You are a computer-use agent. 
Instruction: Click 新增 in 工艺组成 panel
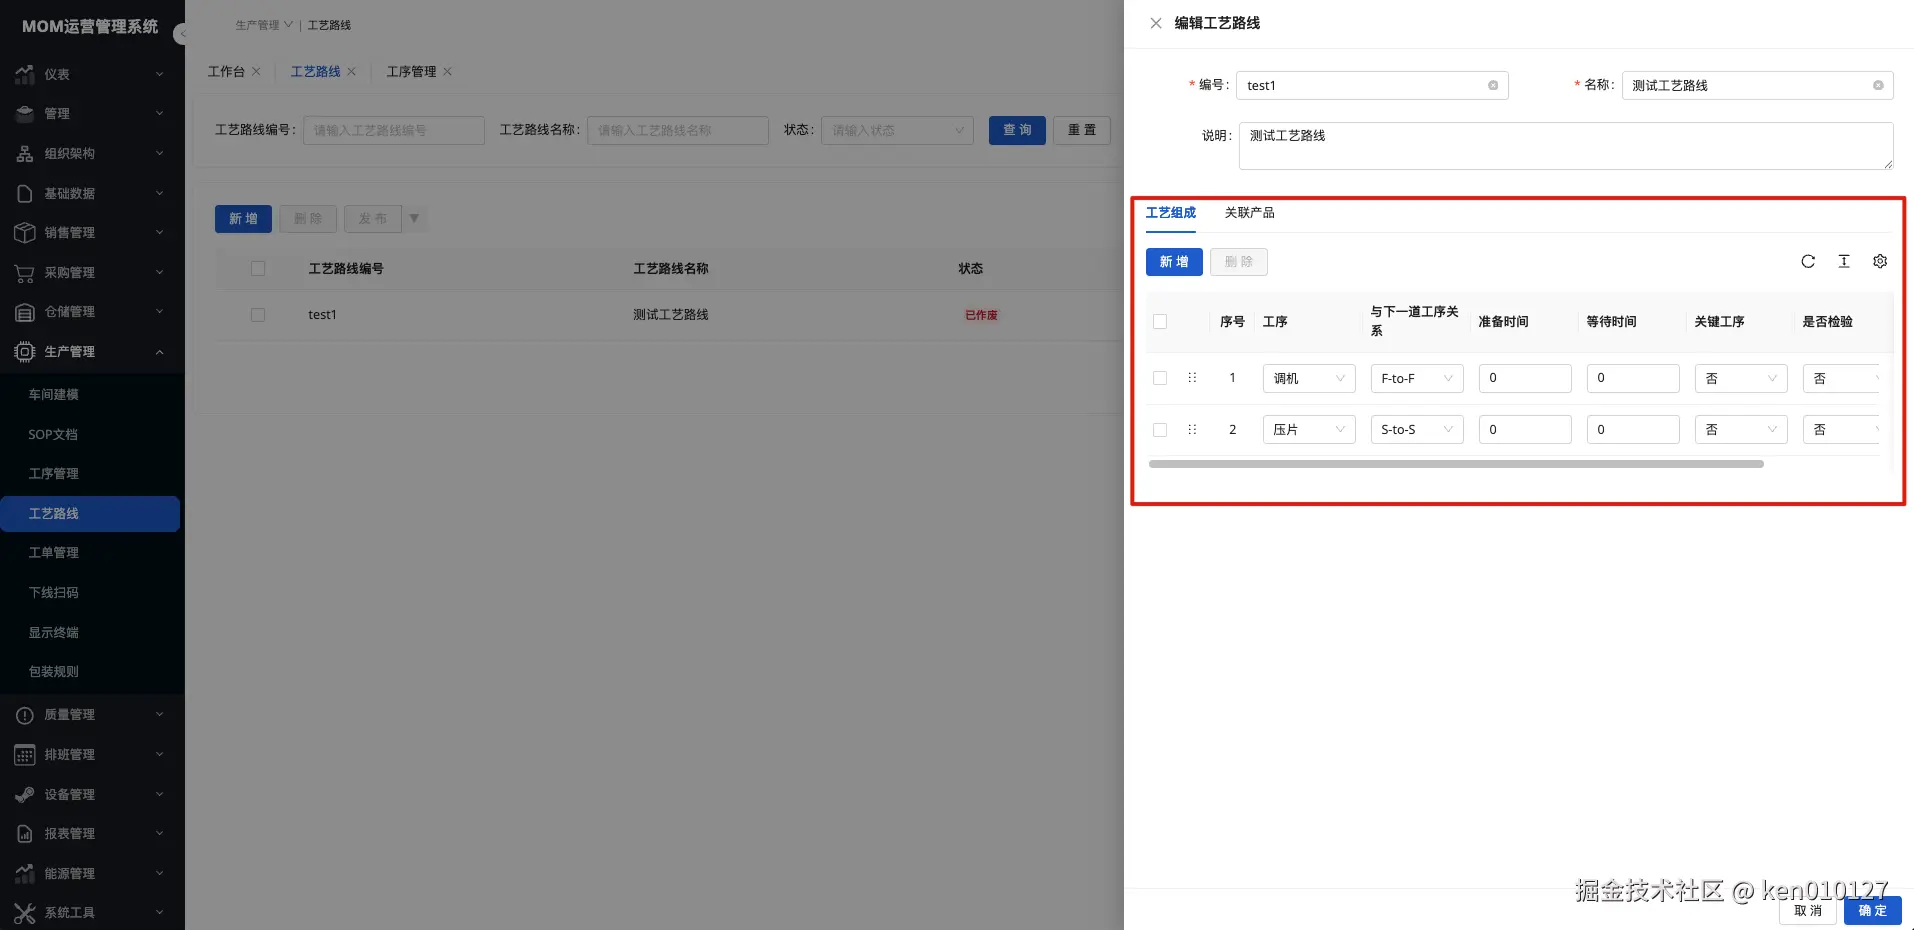tap(1174, 262)
